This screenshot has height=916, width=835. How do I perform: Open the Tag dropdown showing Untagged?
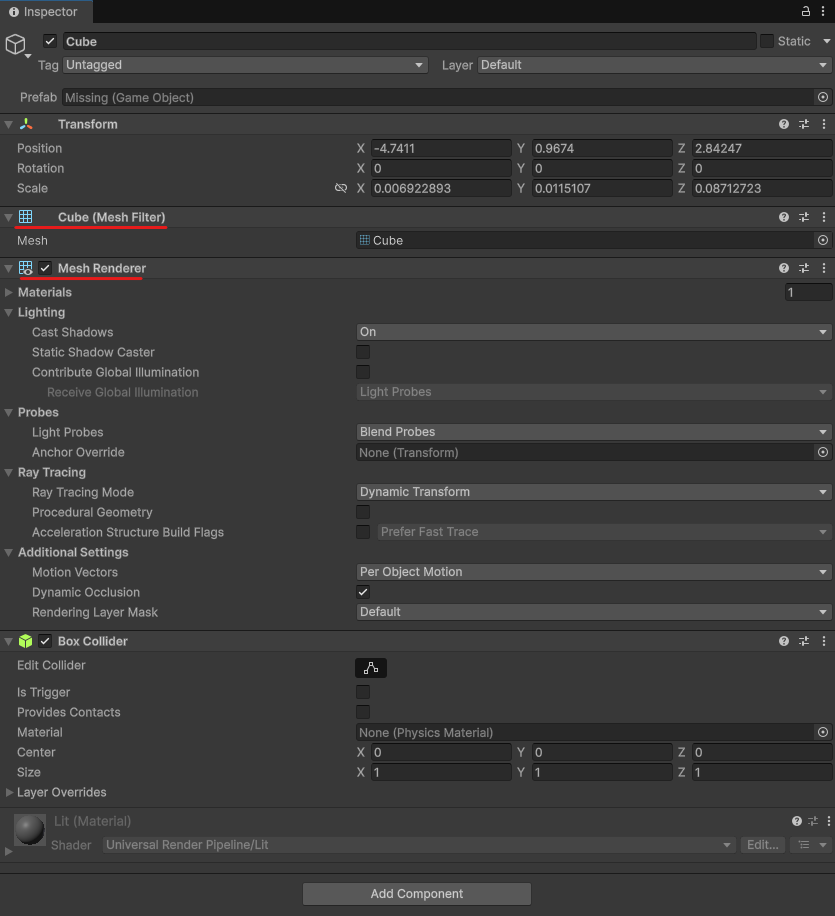[245, 65]
